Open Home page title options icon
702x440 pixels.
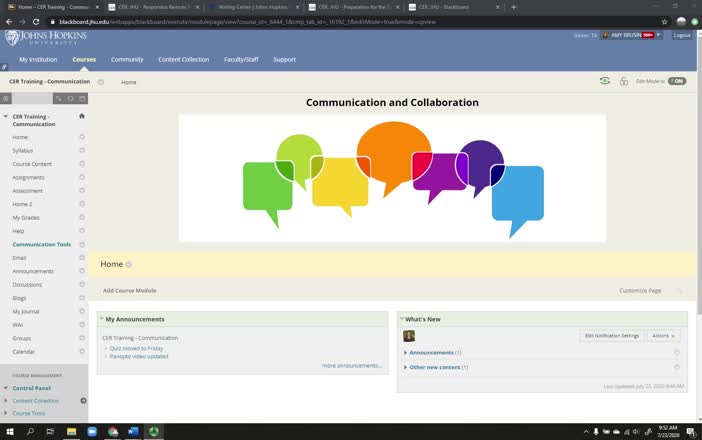(128, 265)
